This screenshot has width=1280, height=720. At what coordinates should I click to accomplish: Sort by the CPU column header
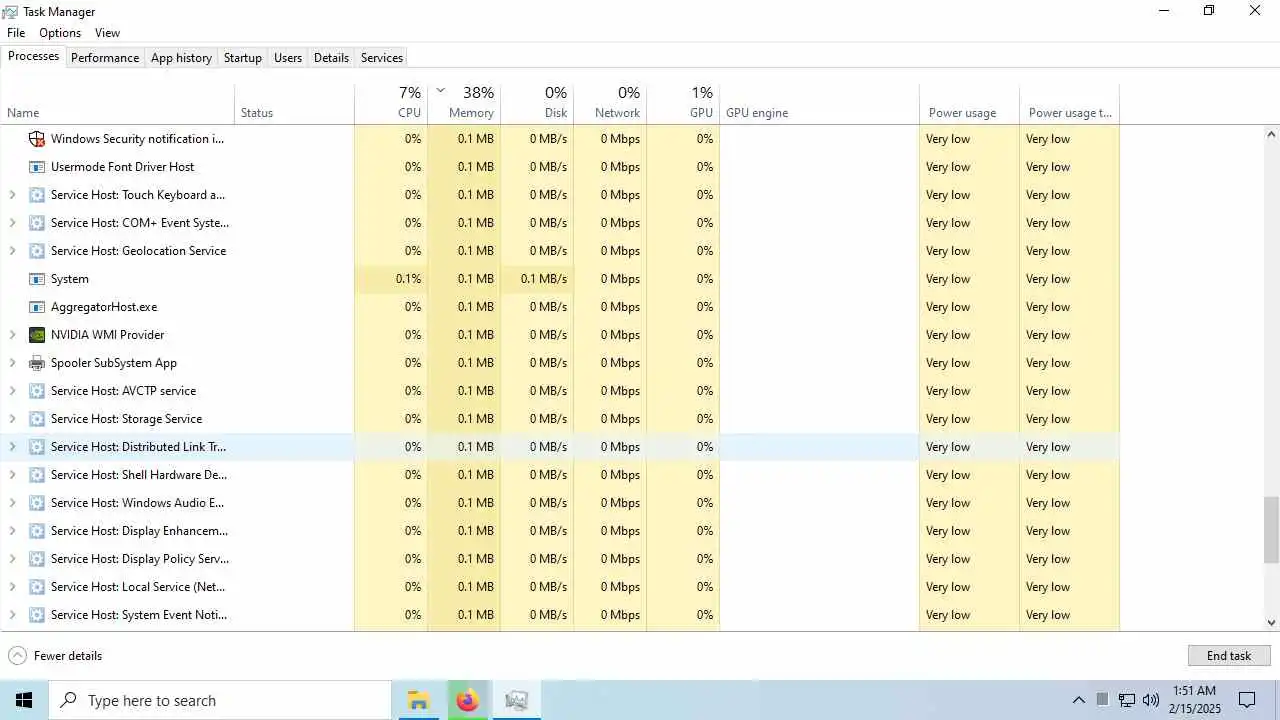[391, 103]
